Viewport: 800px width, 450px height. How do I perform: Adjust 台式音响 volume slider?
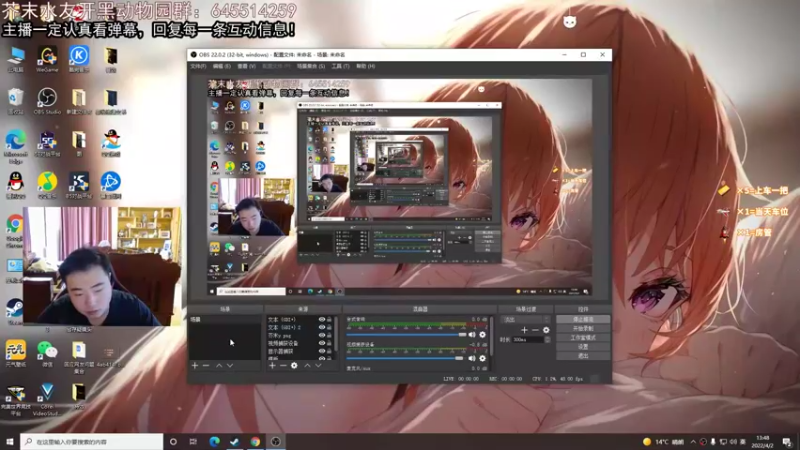tap(407, 335)
